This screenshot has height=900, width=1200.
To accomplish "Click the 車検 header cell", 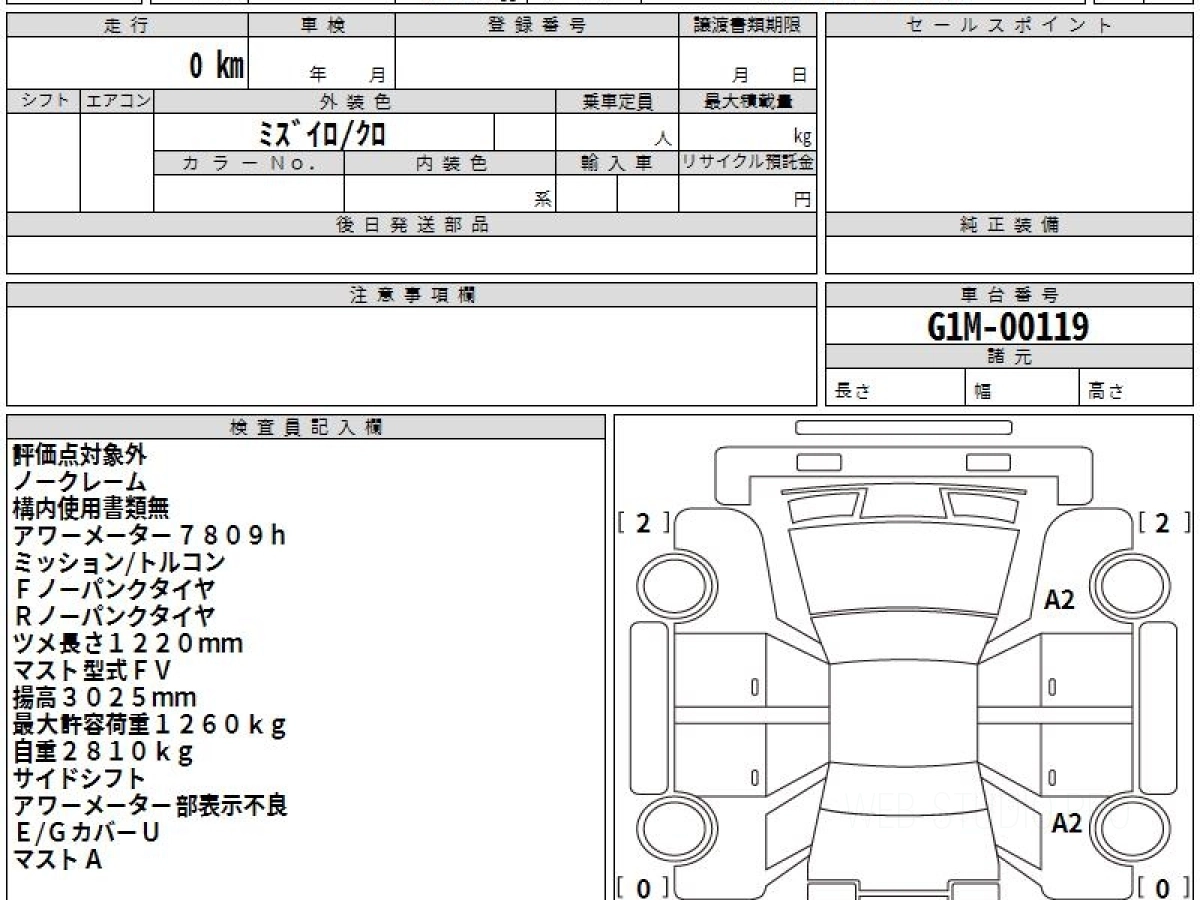I will [x=322, y=26].
